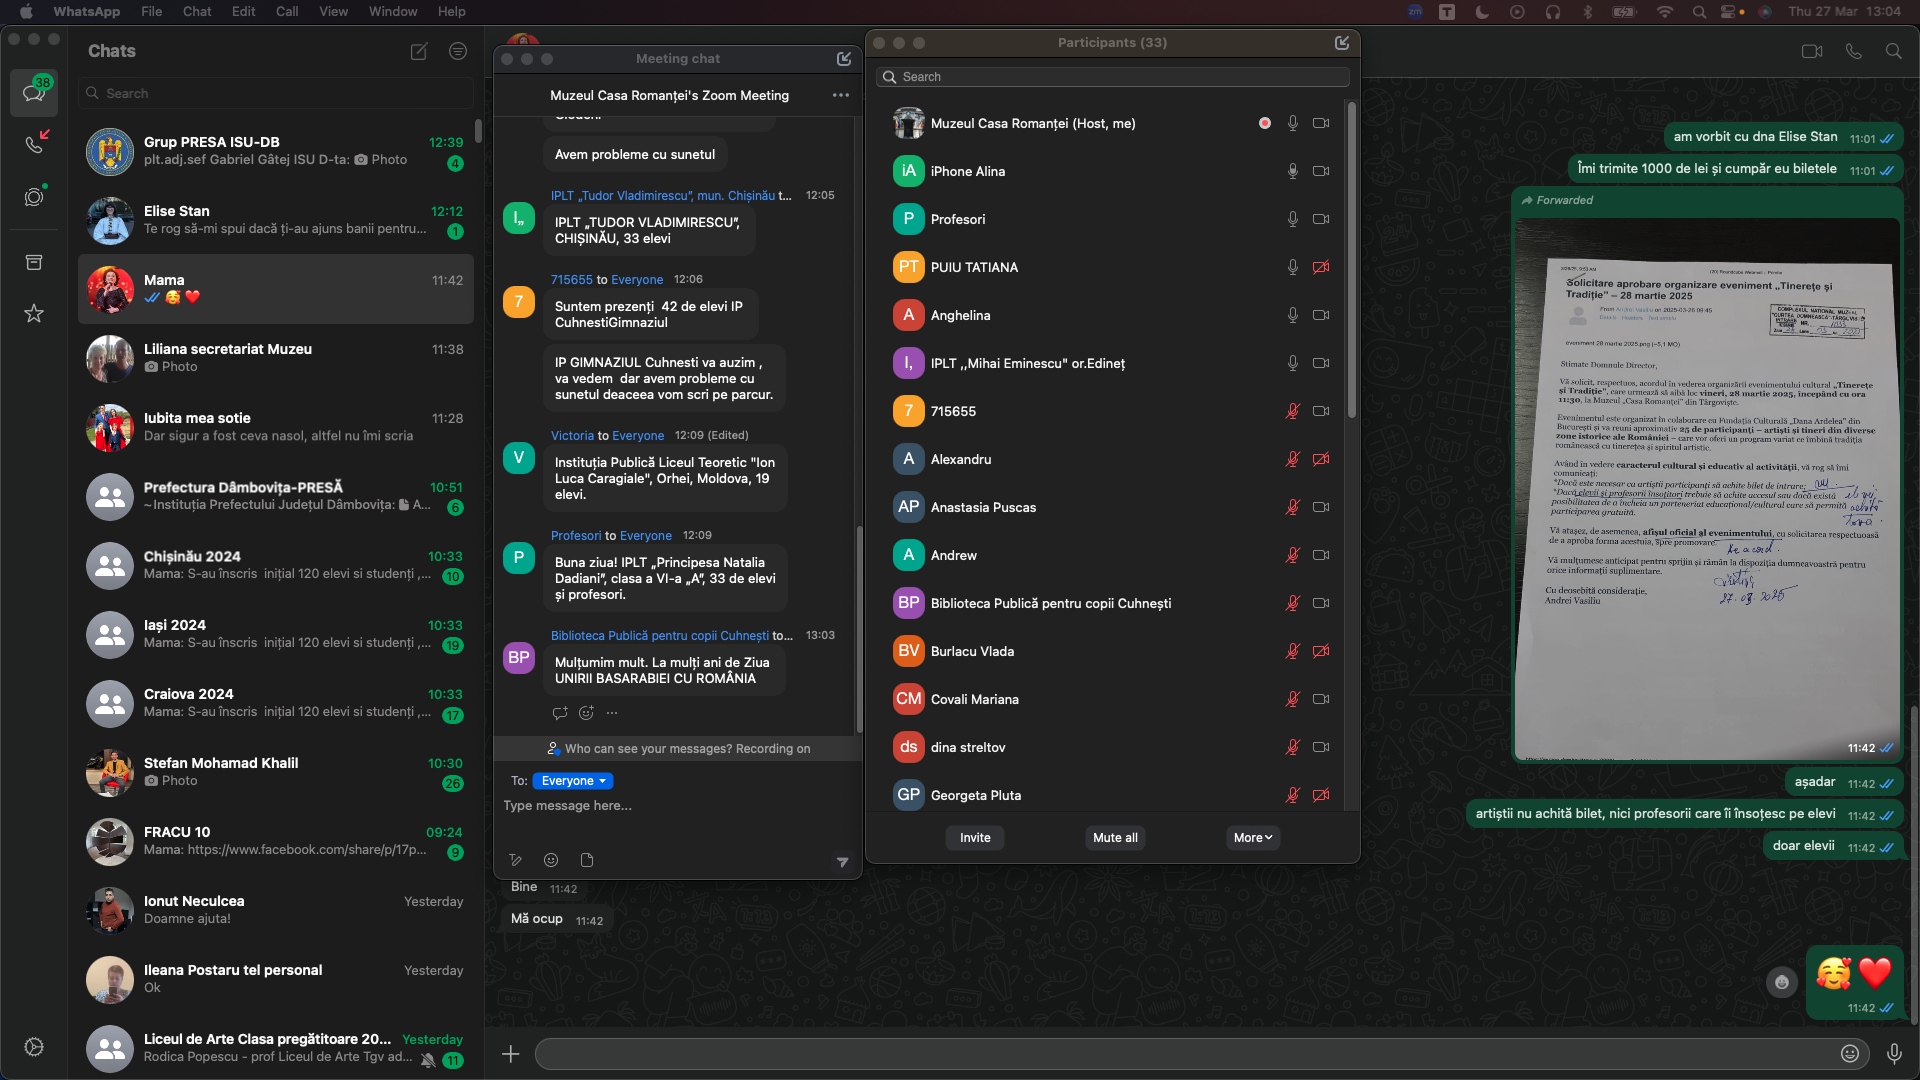Open Starred messages in sidebar
The width and height of the screenshot is (1920, 1080).
pos(34,314)
